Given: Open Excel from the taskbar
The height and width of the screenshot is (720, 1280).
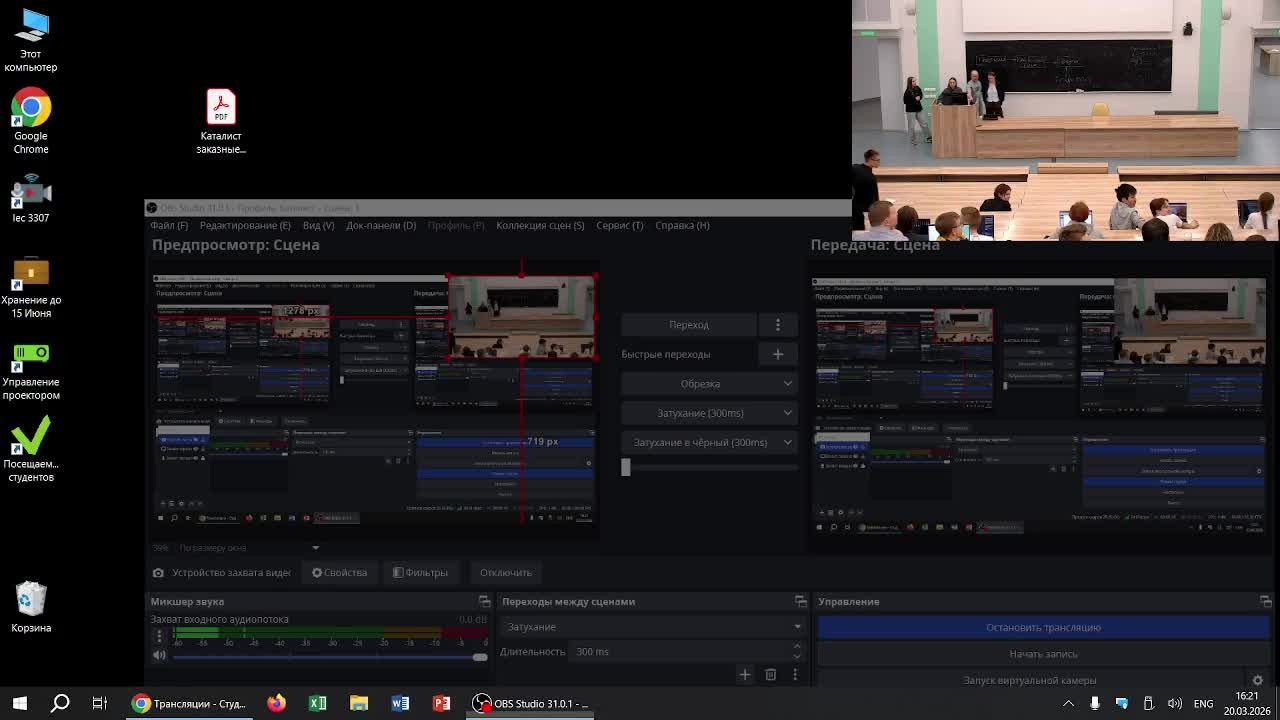Looking at the screenshot, I should pyautogui.click(x=317, y=703).
